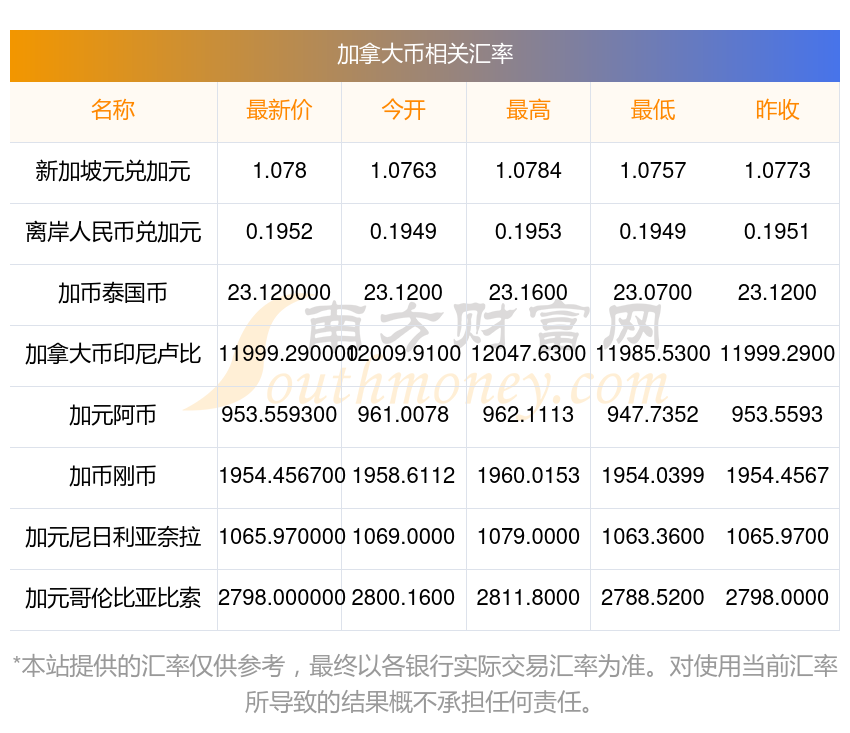Open the 加元哥伦比亚比索 row label

(113, 598)
